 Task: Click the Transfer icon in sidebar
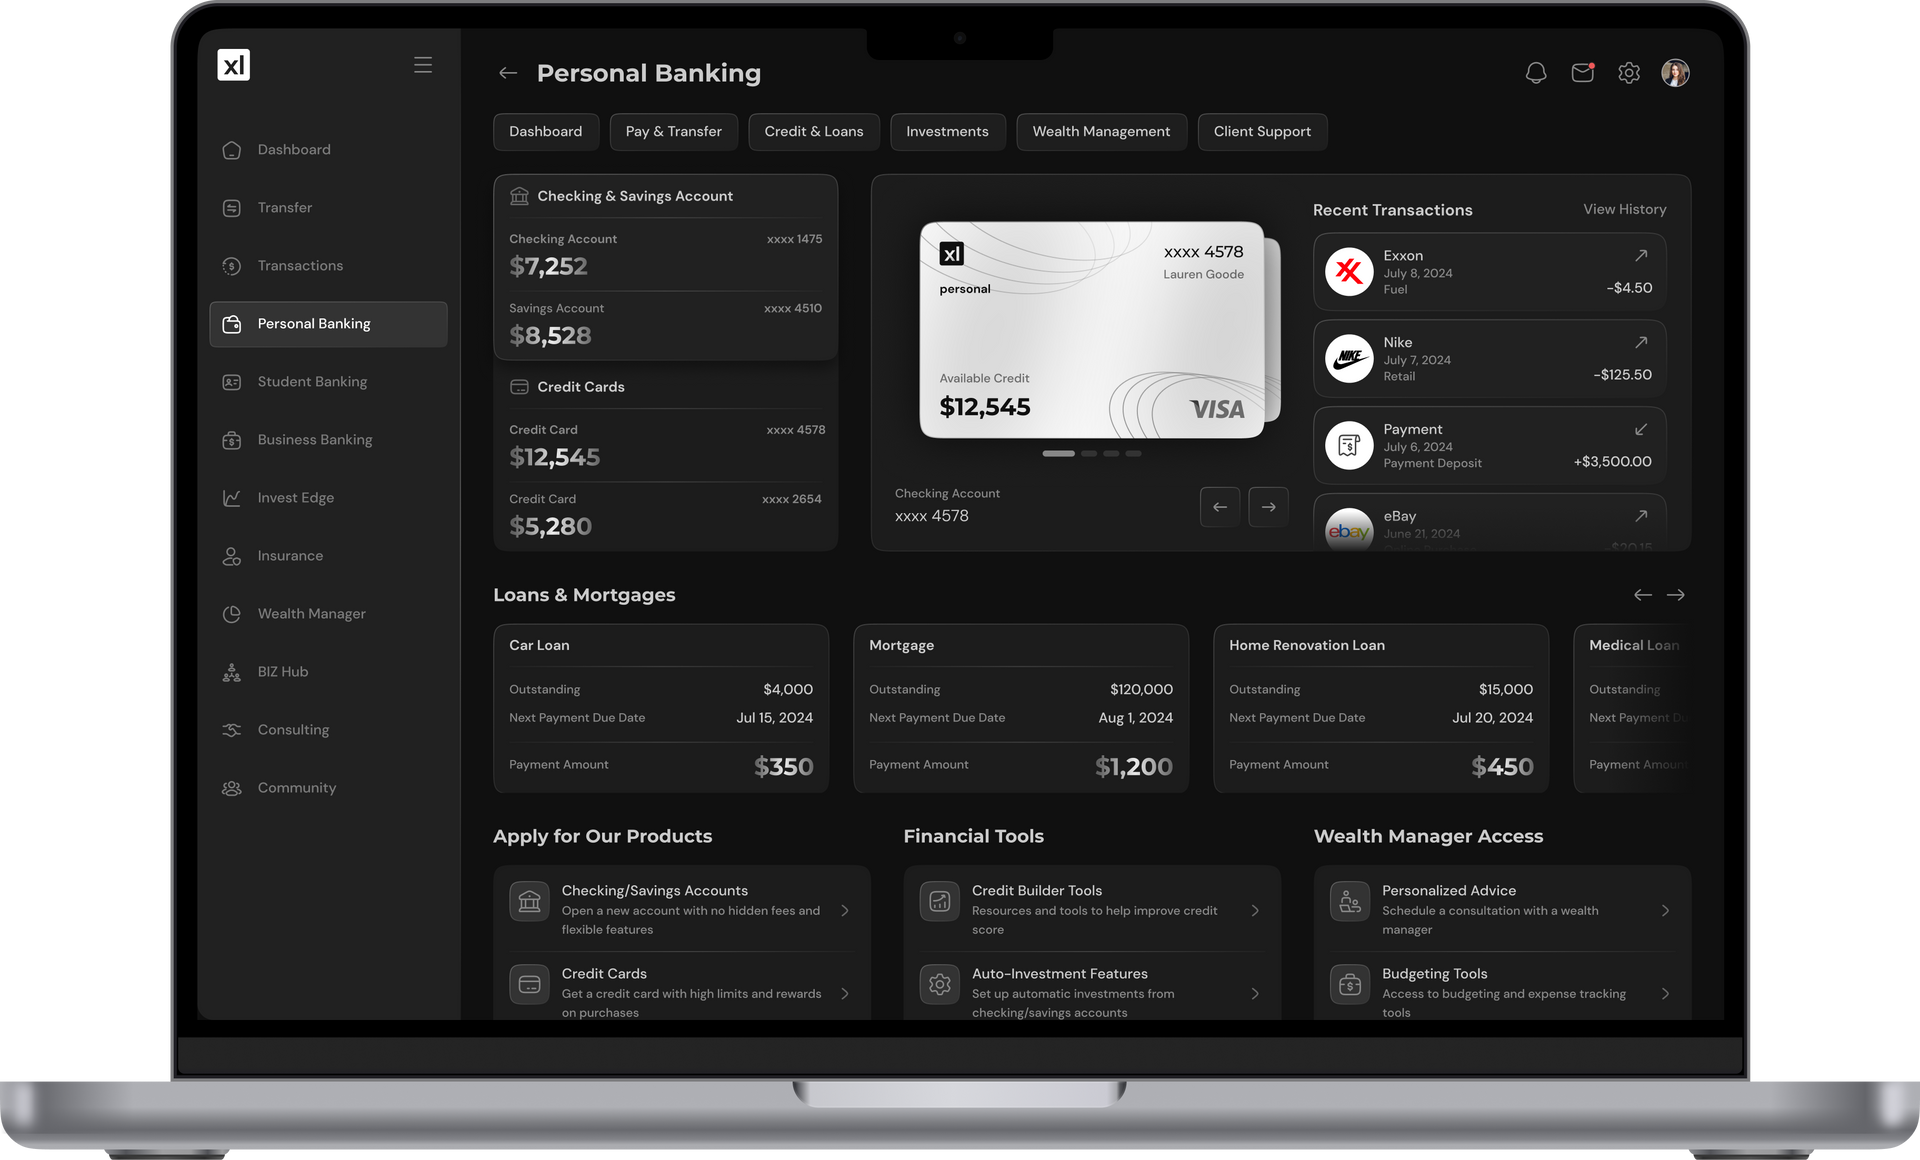pyautogui.click(x=232, y=208)
